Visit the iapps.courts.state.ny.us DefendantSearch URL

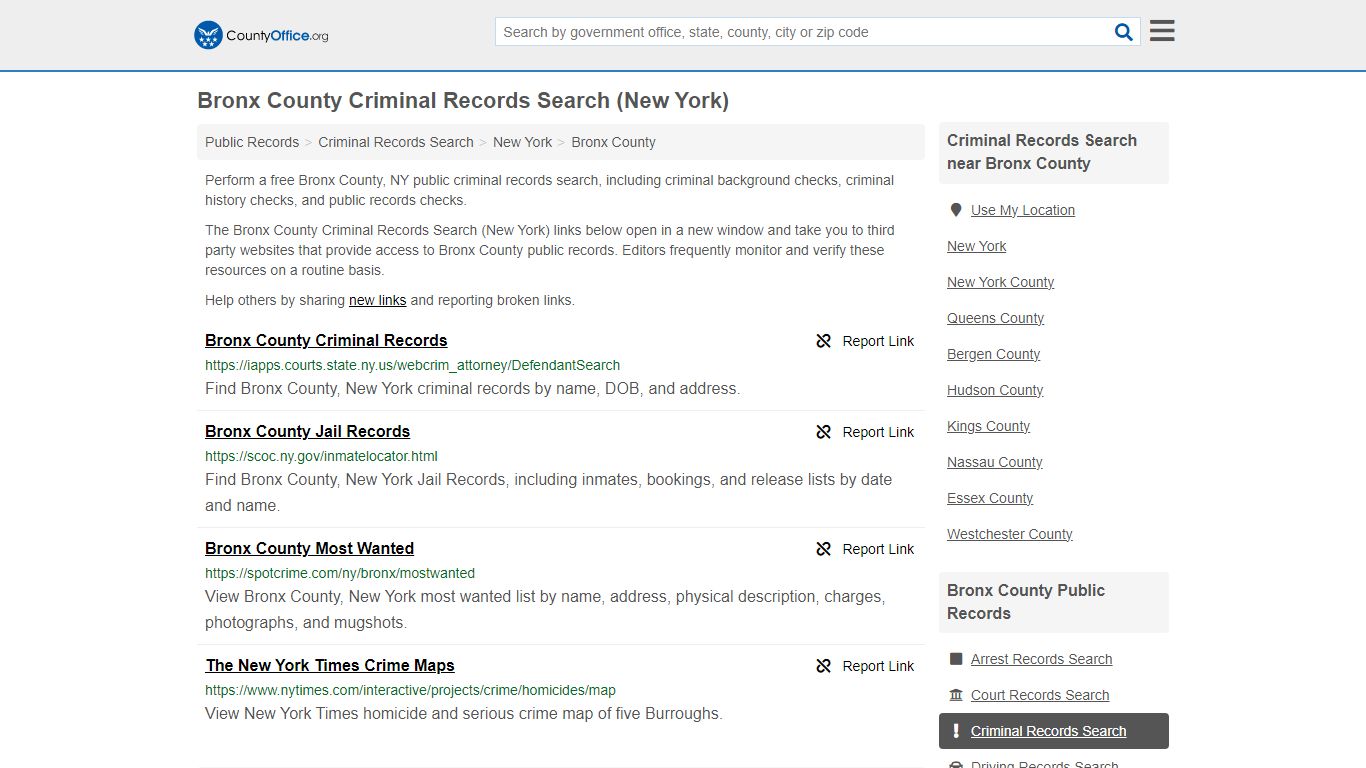coord(412,365)
